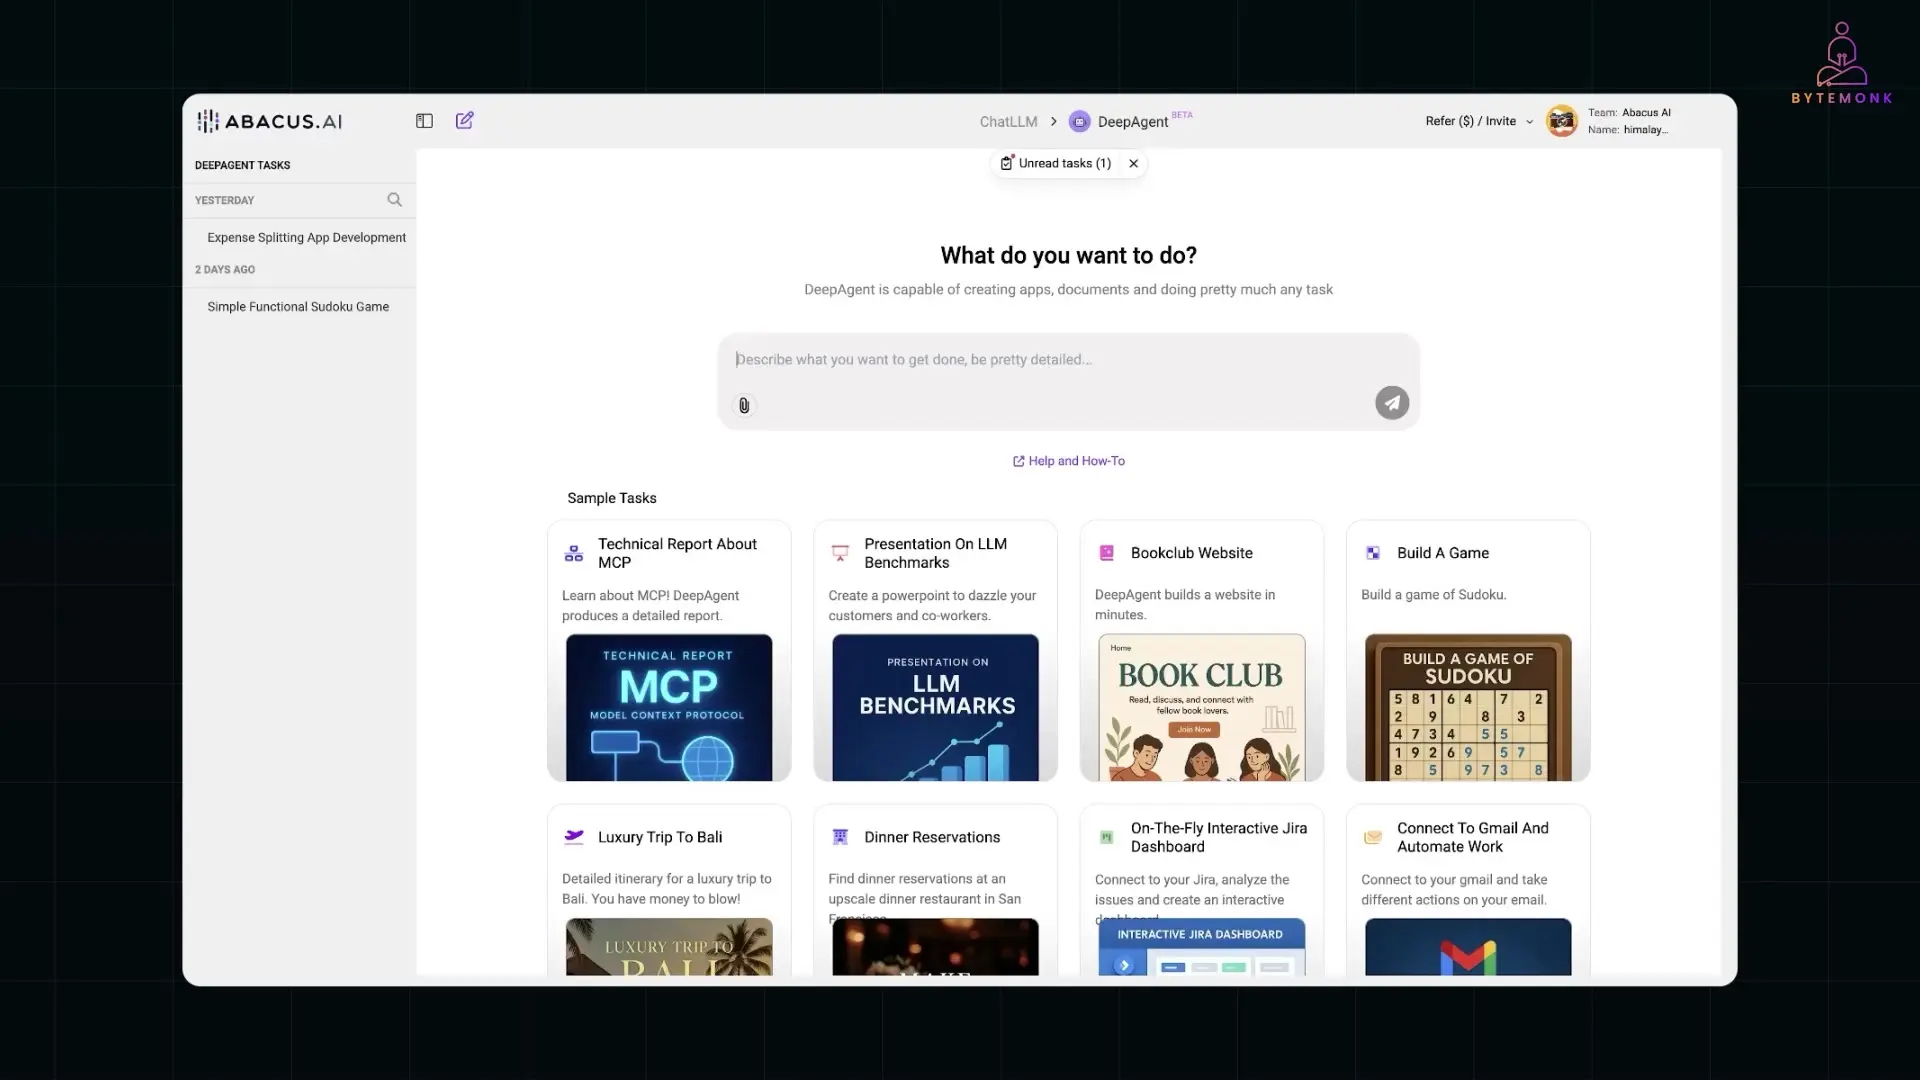Click the Jira Dashboard card icon
Viewport: 1920px width, 1080px height.
pos(1107,837)
